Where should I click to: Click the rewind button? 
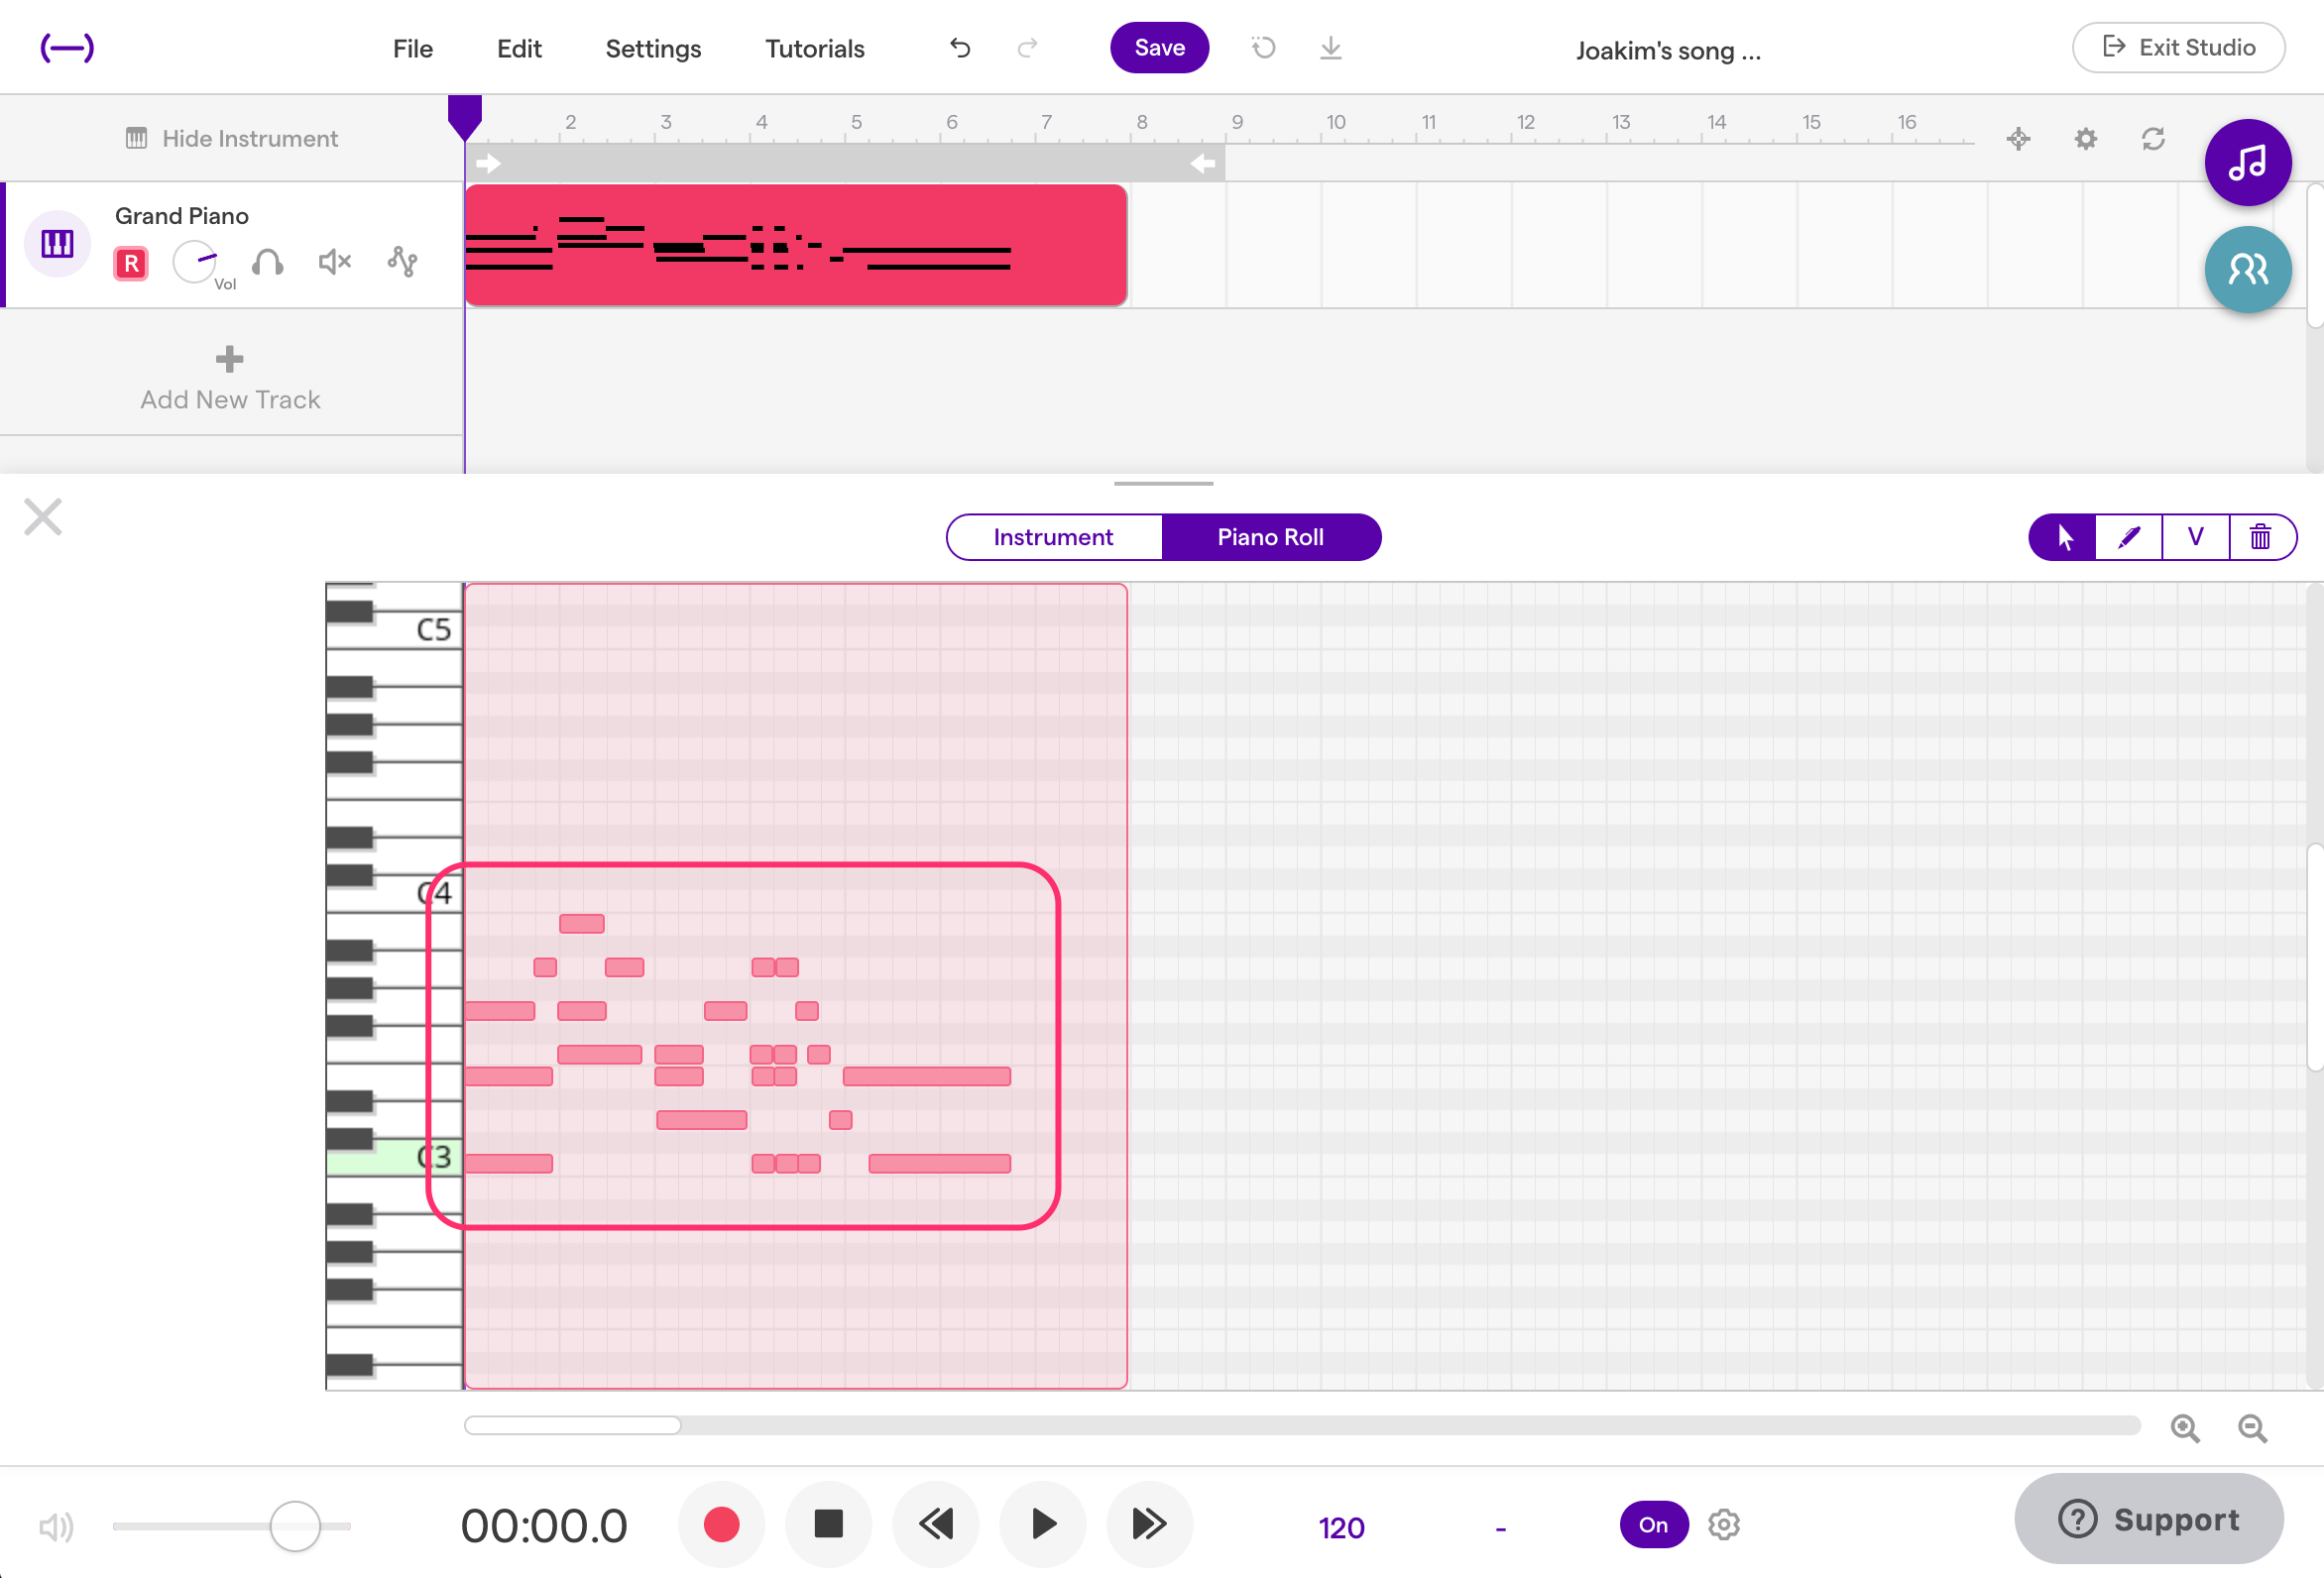tap(936, 1524)
